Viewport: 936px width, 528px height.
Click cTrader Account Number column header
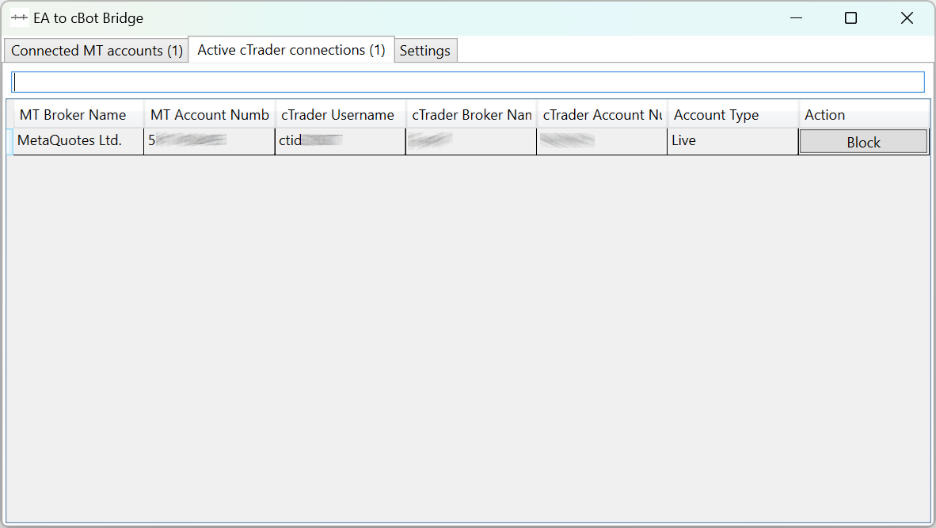(x=602, y=115)
